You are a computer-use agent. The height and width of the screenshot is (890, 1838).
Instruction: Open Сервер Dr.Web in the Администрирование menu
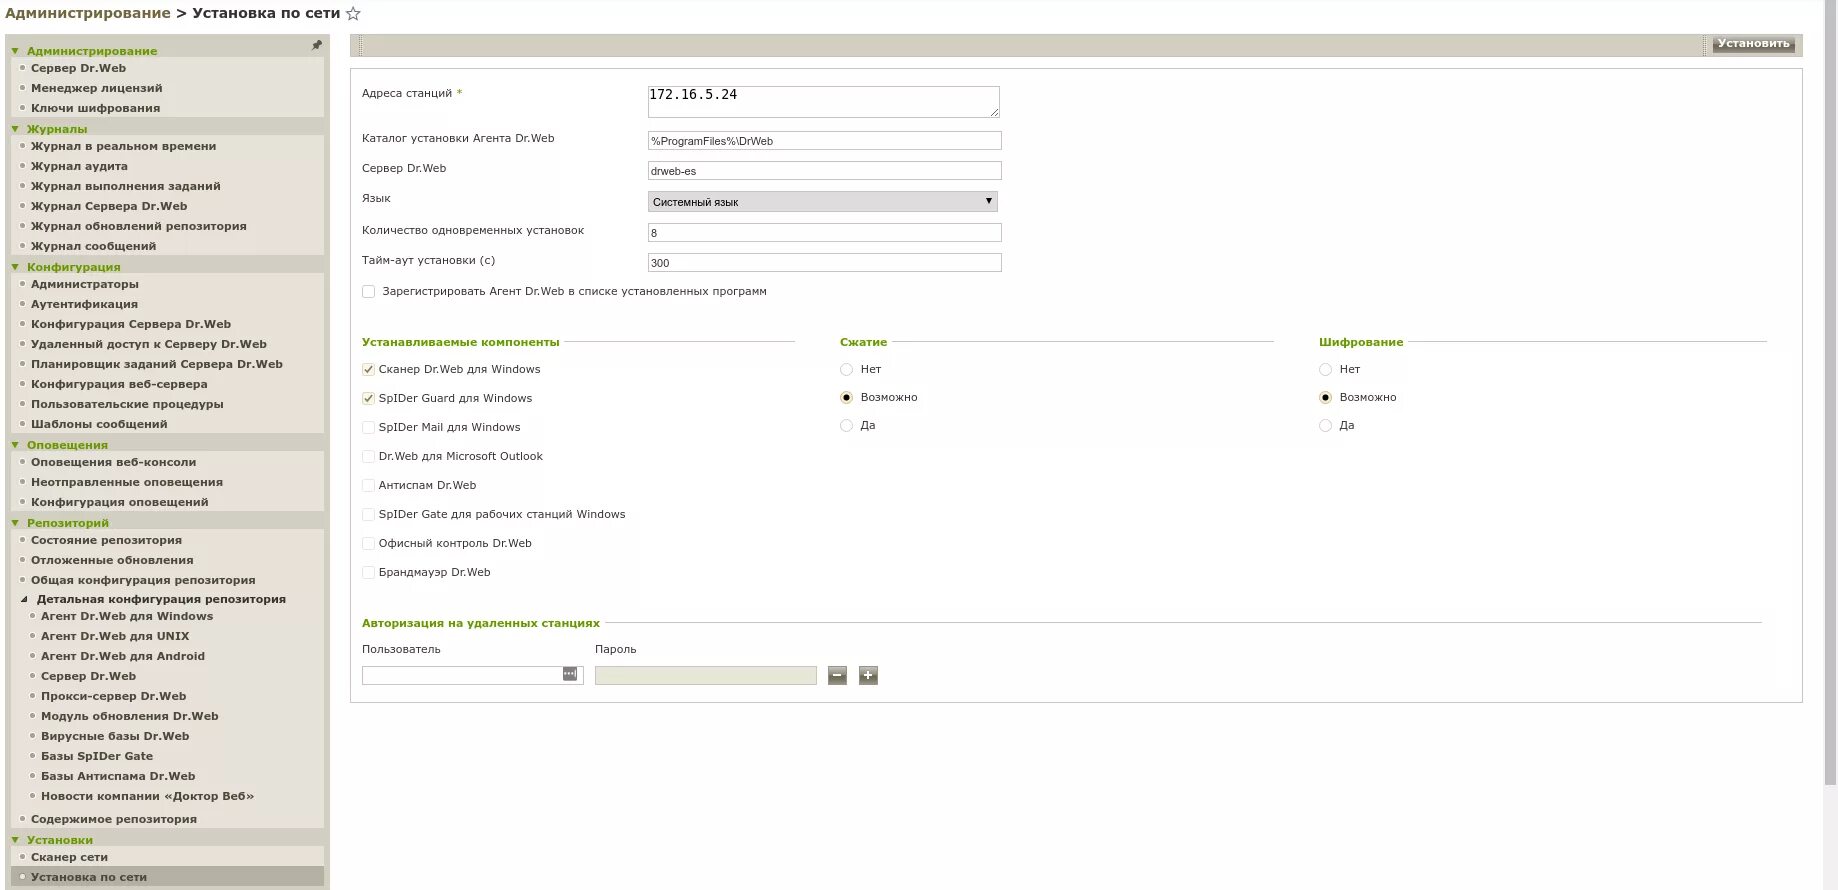coord(78,68)
